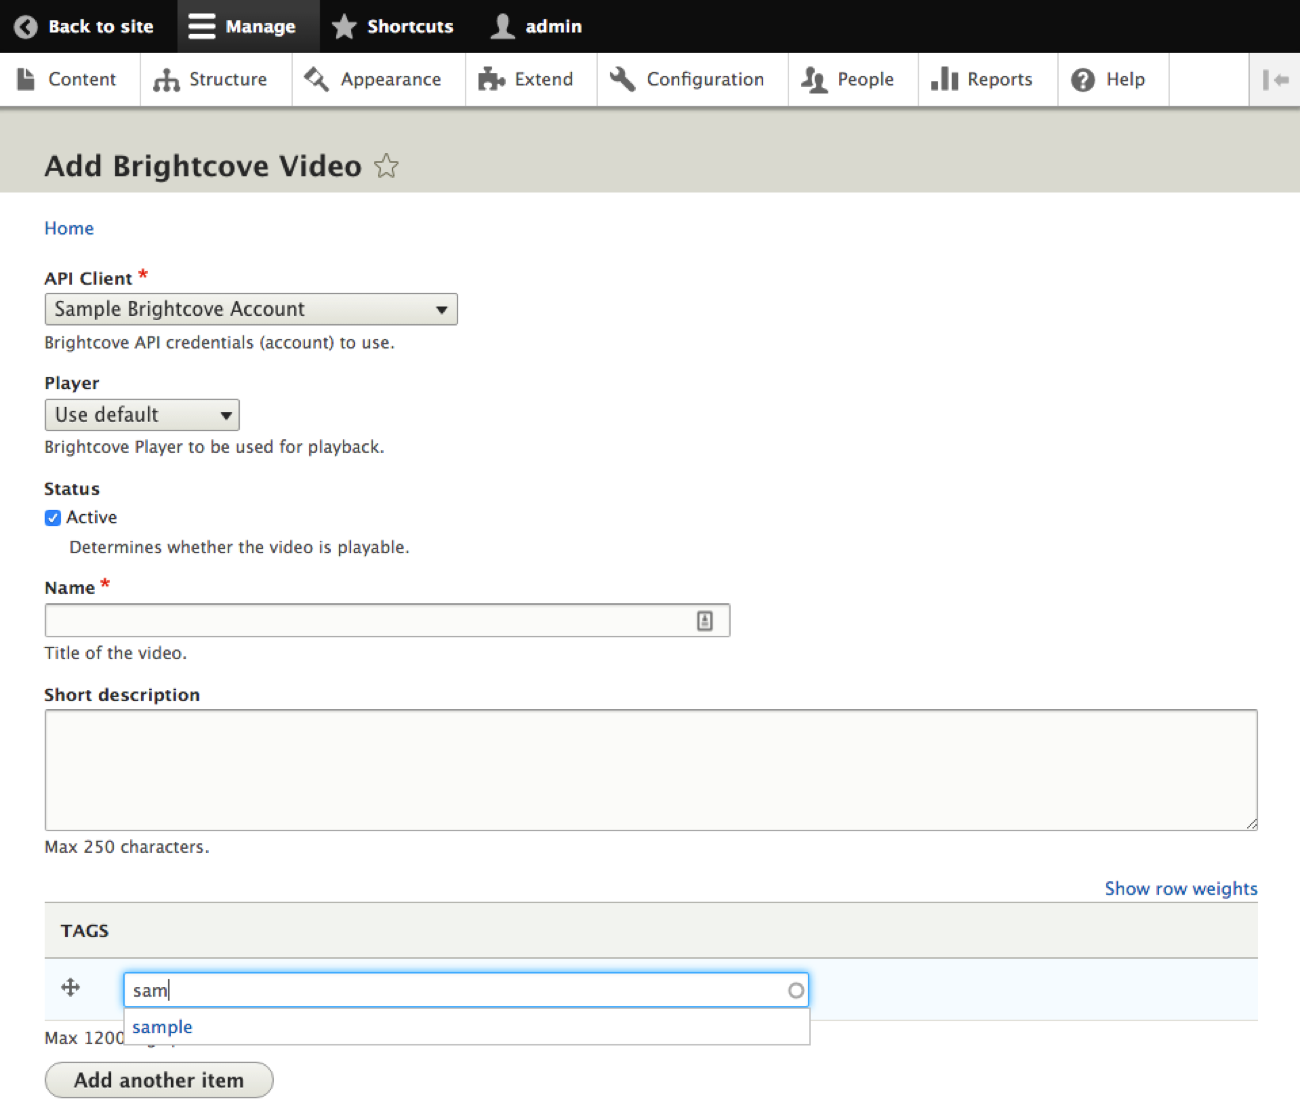This screenshot has height=1115, width=1300.
Task: Open the API Client dropdown
Action: (251, 309)
